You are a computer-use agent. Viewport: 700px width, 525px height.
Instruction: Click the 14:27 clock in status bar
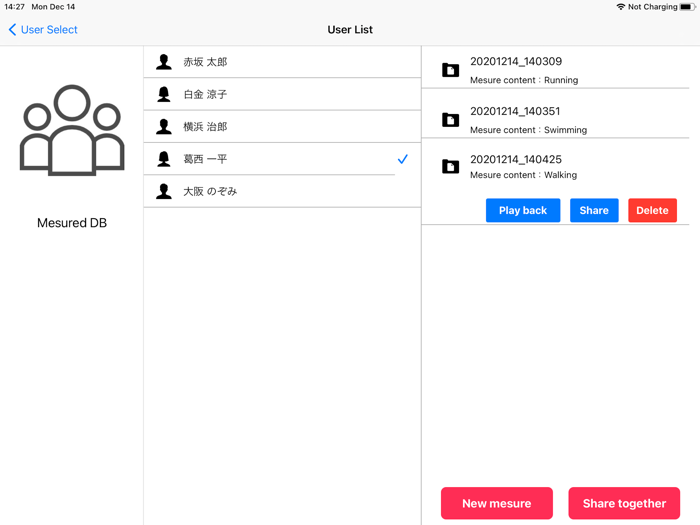pos(14,7)
